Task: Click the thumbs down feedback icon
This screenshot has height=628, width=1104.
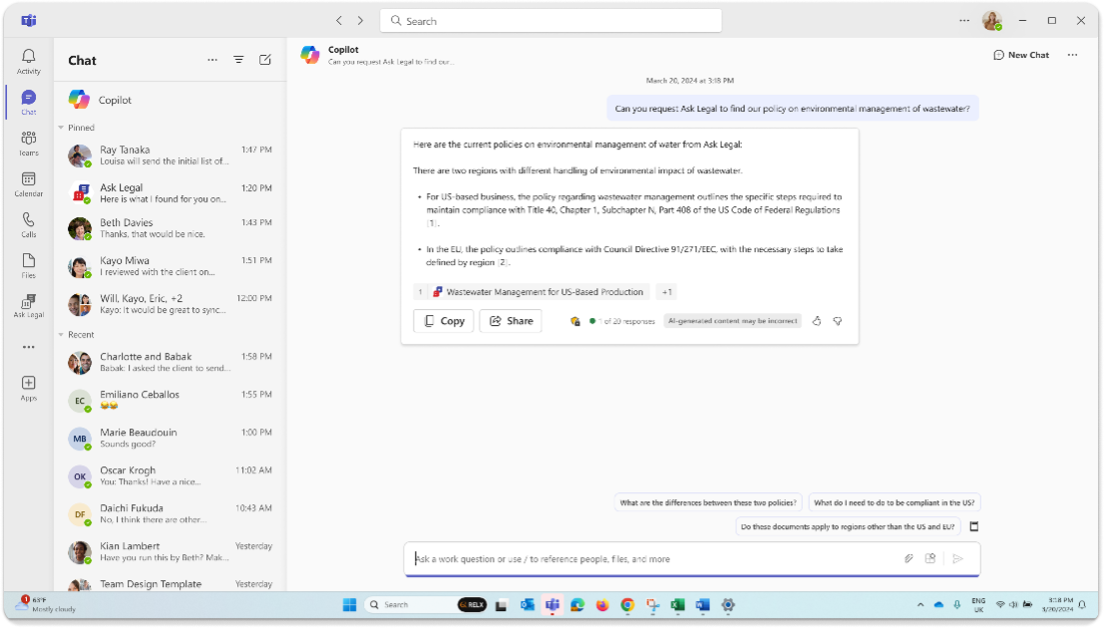Action: tap(837, 321)
